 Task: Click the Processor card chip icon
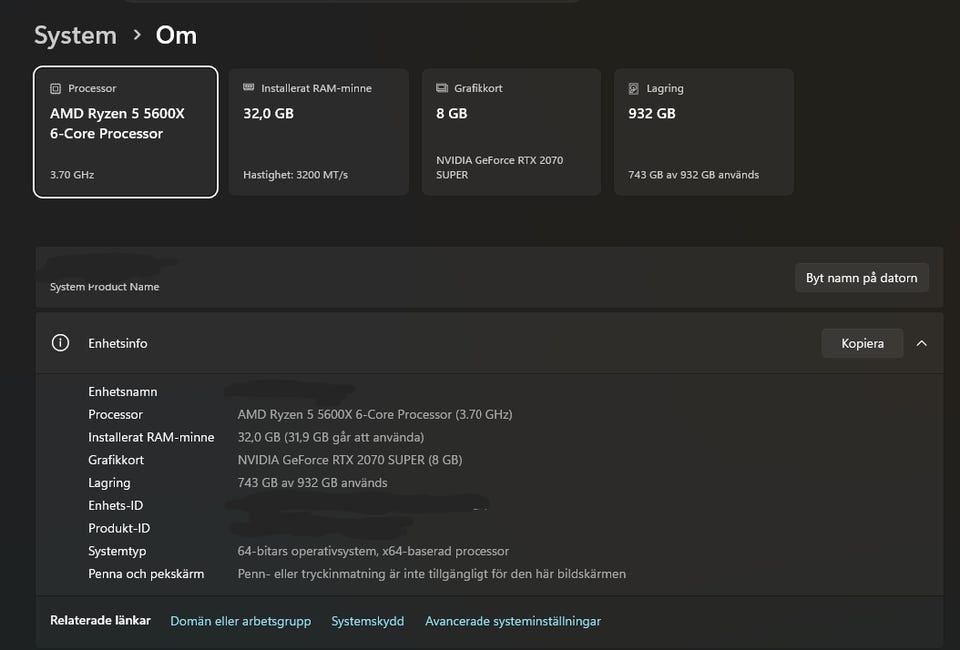point(55,89)
